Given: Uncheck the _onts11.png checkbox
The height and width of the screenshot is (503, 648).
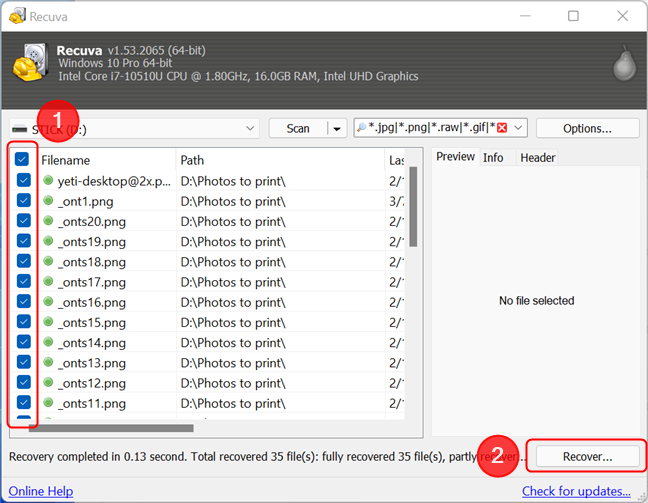Looking at the screenshot, I should pos(24,402).
